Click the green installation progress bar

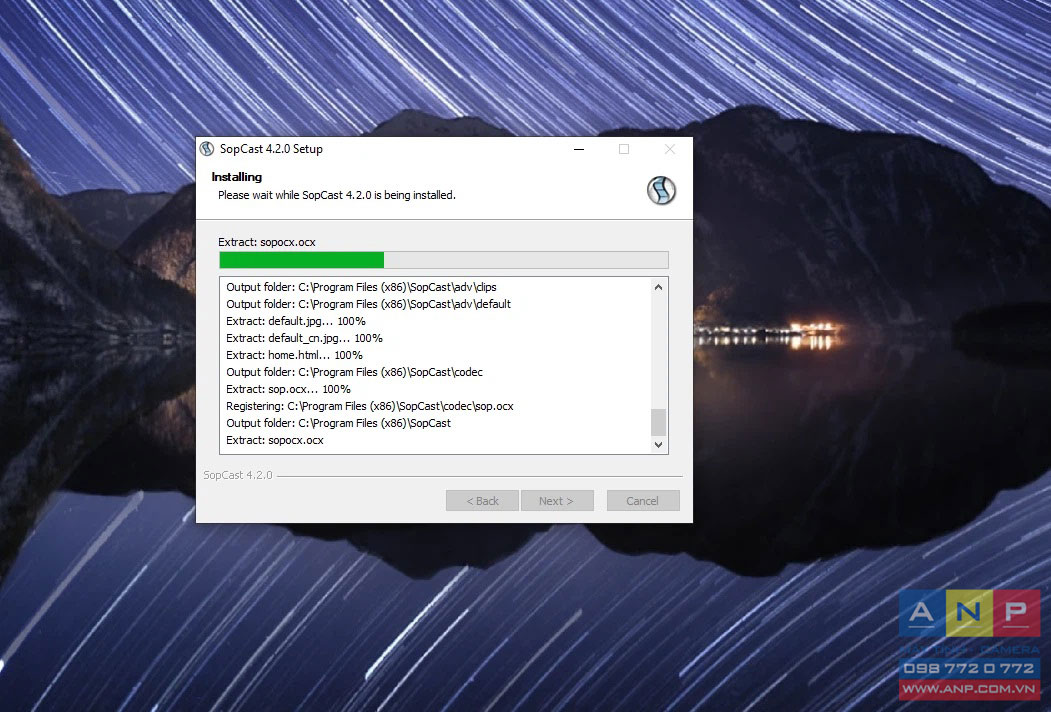pyautogui.click(x=444, y=260)
